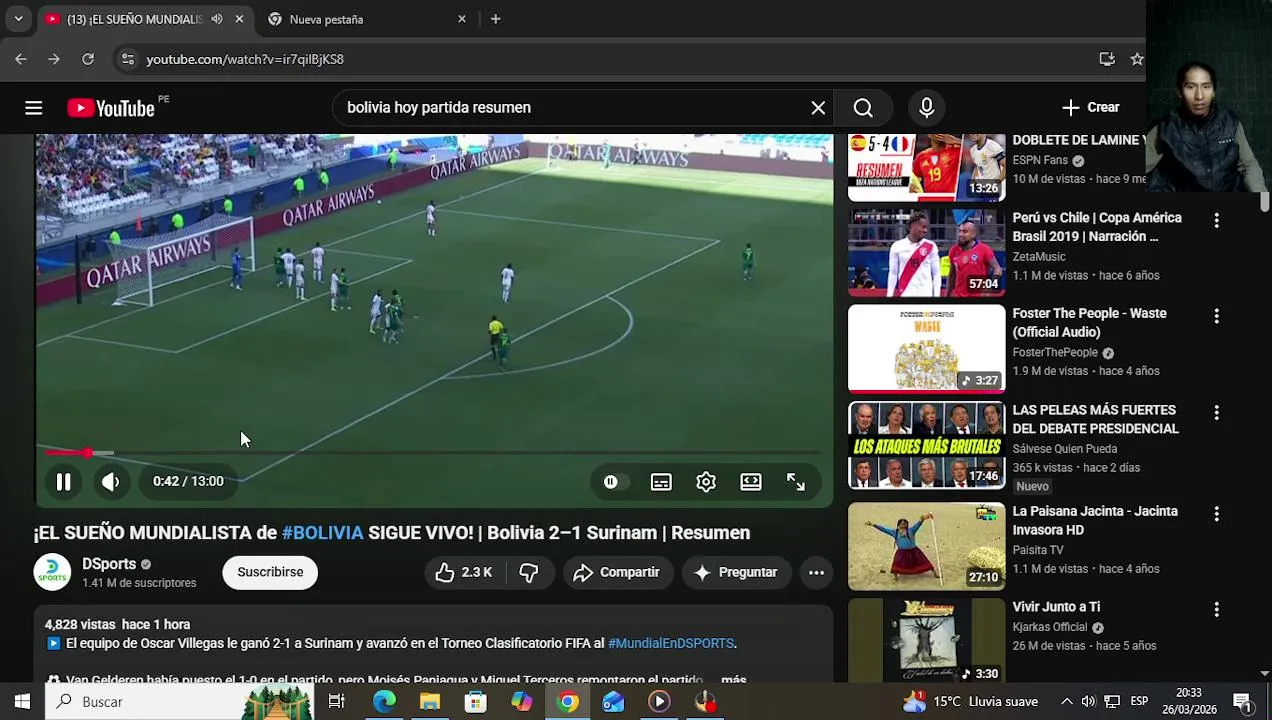The image size is (1272, 720).
Task: Seek along the red video progress bar
Action: [432, 453]
